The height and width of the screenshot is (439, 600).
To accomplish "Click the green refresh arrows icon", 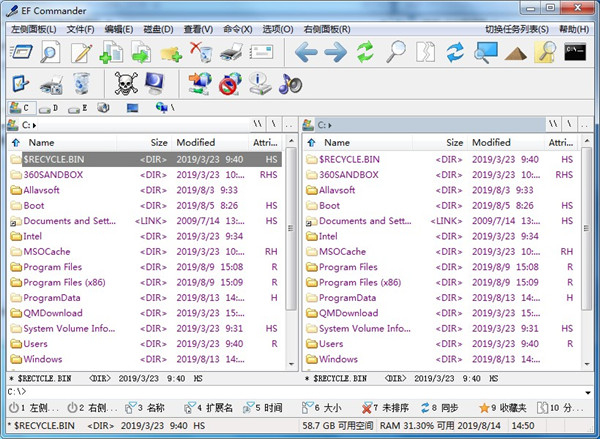I will point(366,52).
